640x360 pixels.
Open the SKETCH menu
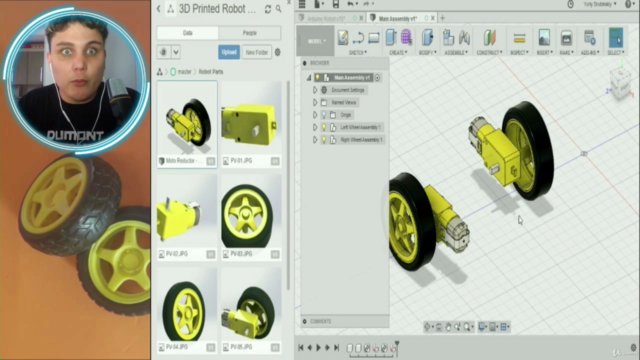click(358, 53)
